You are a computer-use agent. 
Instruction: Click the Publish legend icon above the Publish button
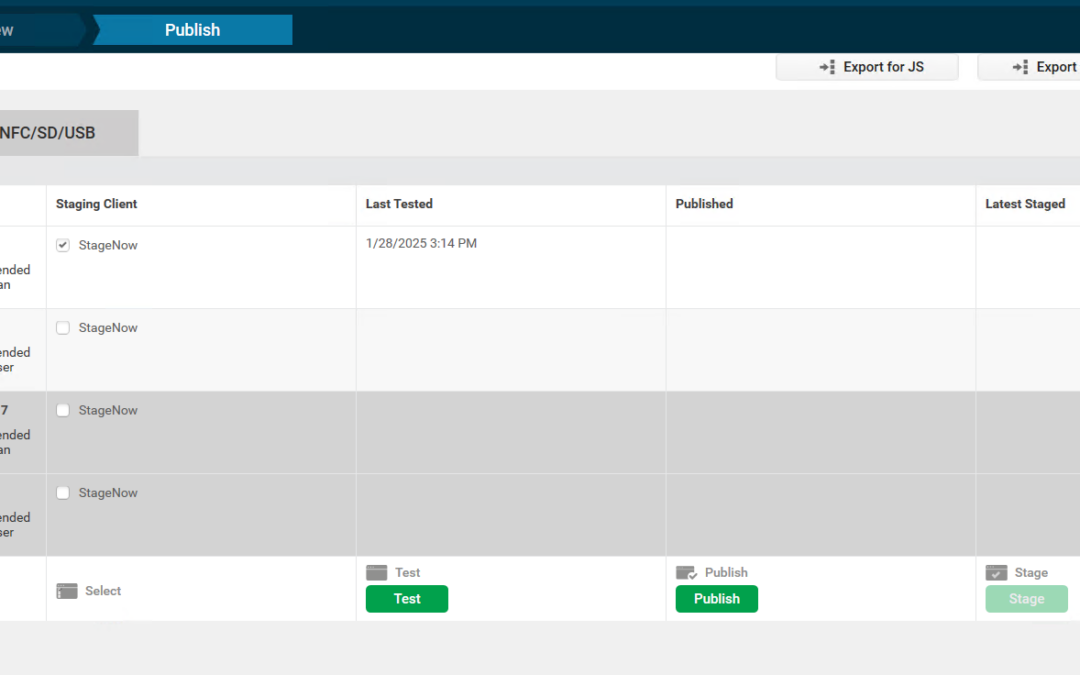click(x=687, y=572)
